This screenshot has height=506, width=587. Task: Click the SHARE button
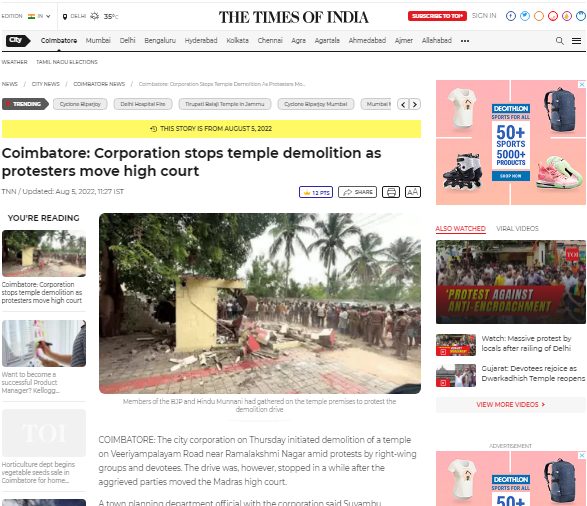tap(358, 192)
